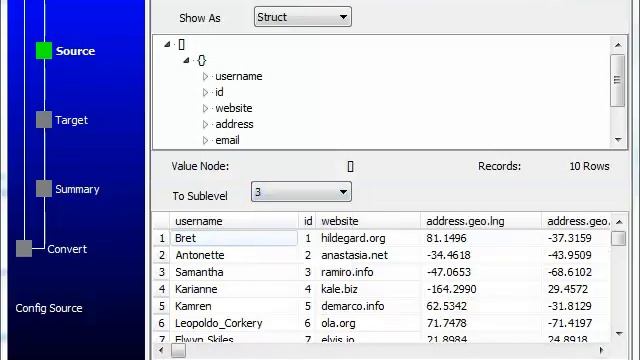Select the Samantha username cell
The image size is (640, 360).
tap(234, 272)
